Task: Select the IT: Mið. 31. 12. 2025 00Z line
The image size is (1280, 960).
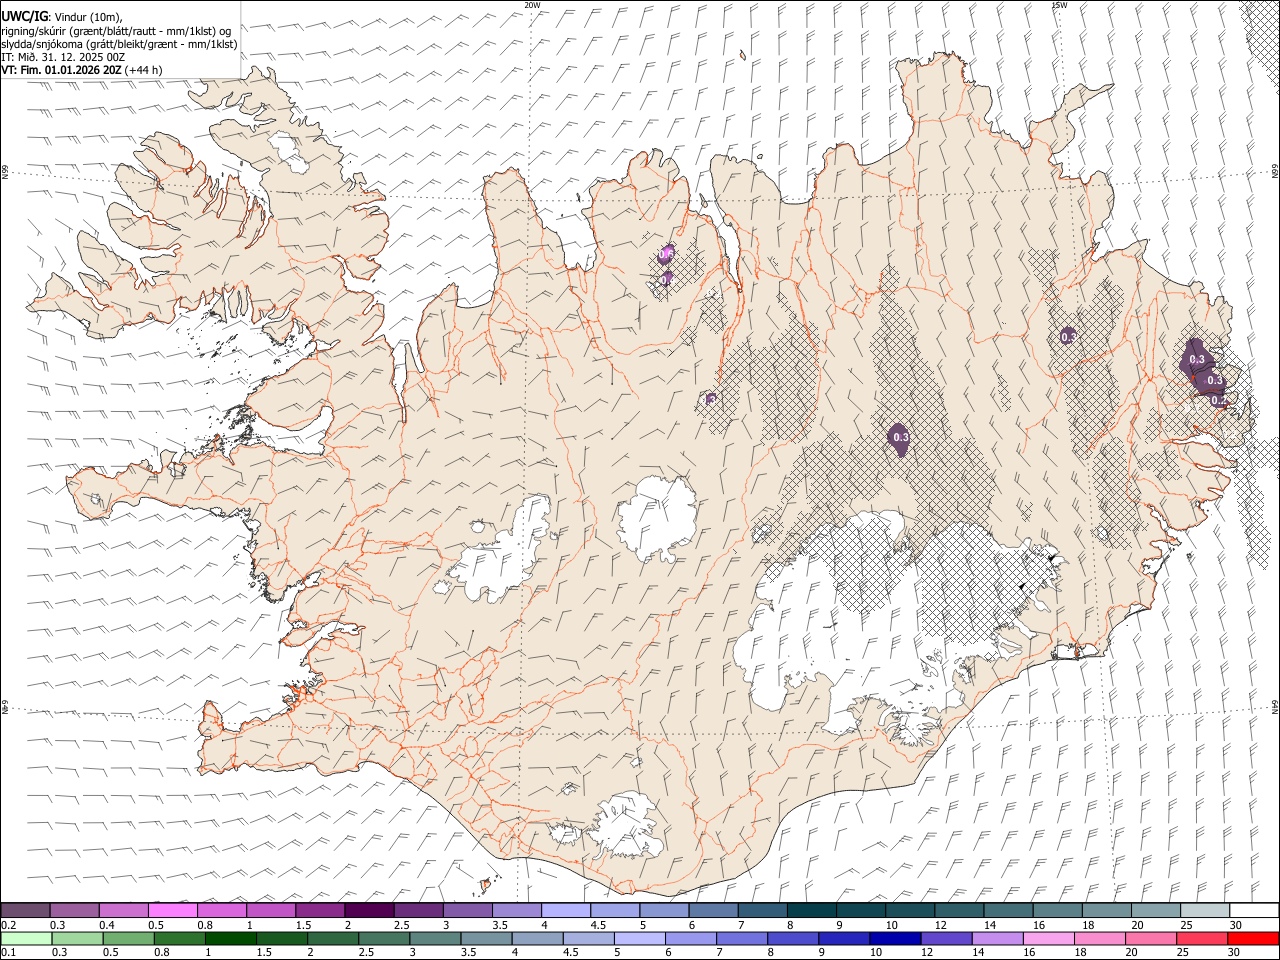Action: click(63, 57)
